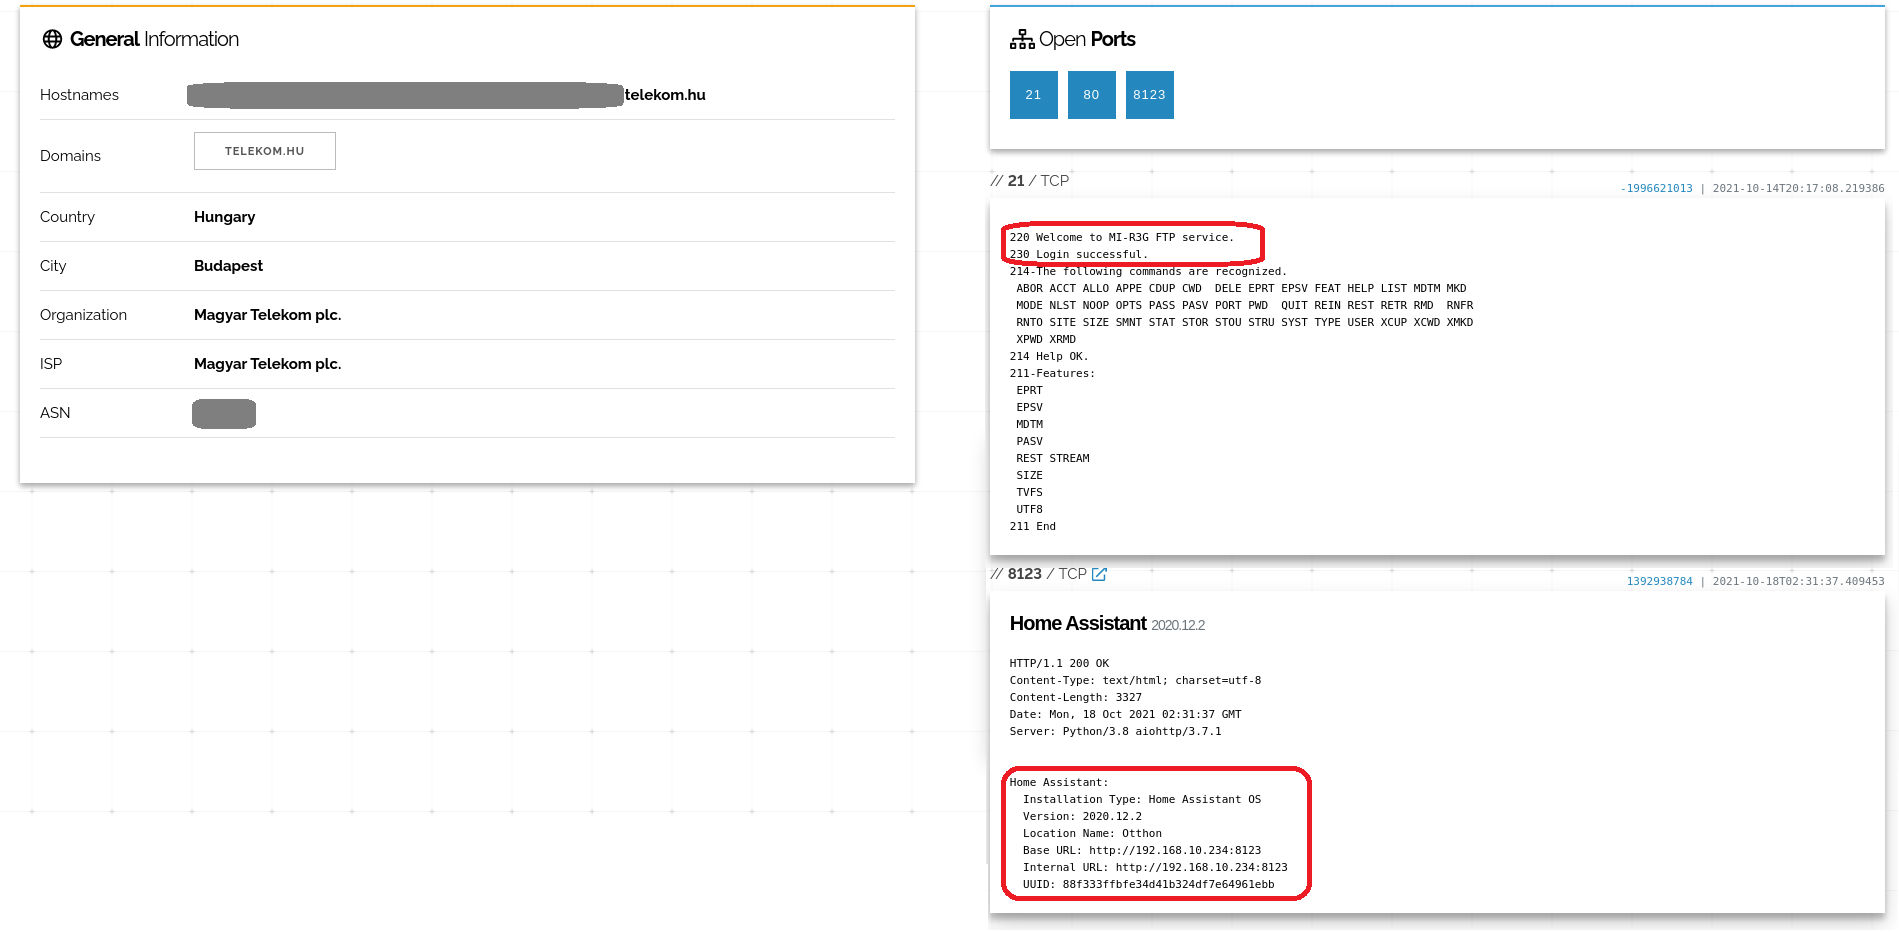This screenshot has width=1899, height=932.
Task: Click the Home Assistant 2020.12.2 title
Action: pos(1107,624)
